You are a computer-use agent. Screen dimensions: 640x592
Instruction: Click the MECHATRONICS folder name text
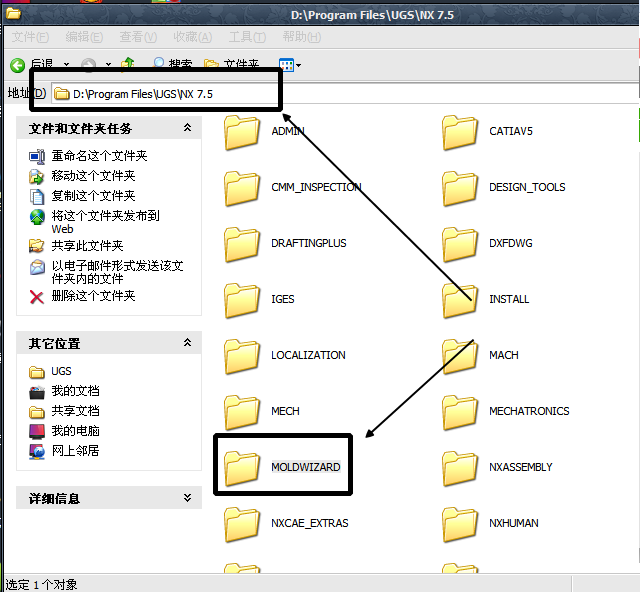(529, 411)
